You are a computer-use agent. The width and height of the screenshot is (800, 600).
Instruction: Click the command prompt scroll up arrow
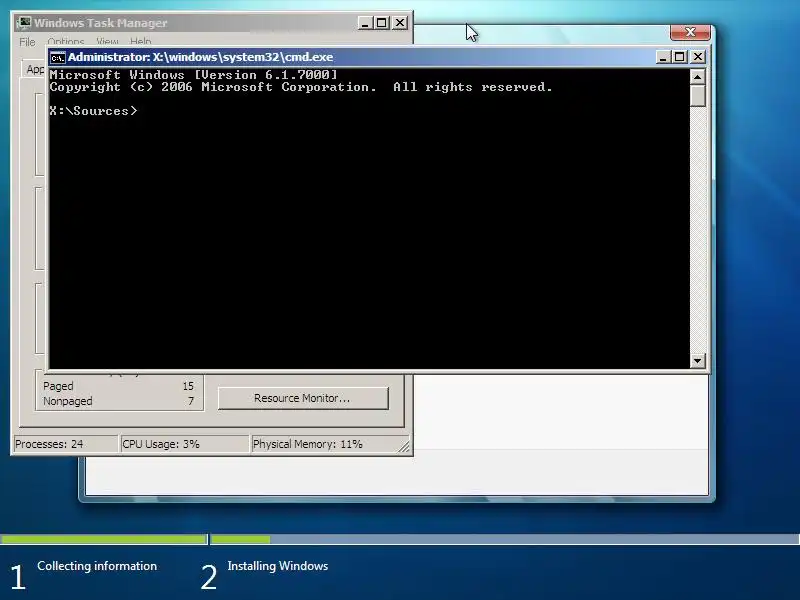(x=697, y=77)
